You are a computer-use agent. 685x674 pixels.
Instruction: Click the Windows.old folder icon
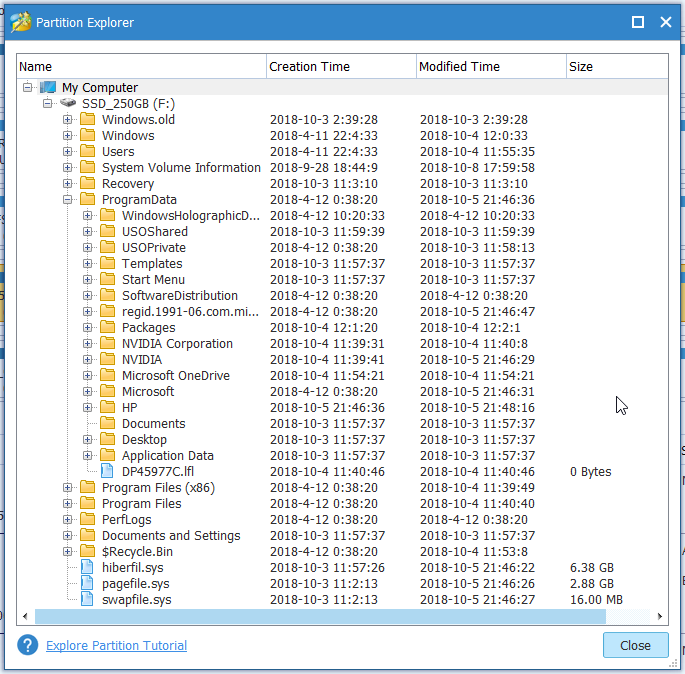[88, 119]
